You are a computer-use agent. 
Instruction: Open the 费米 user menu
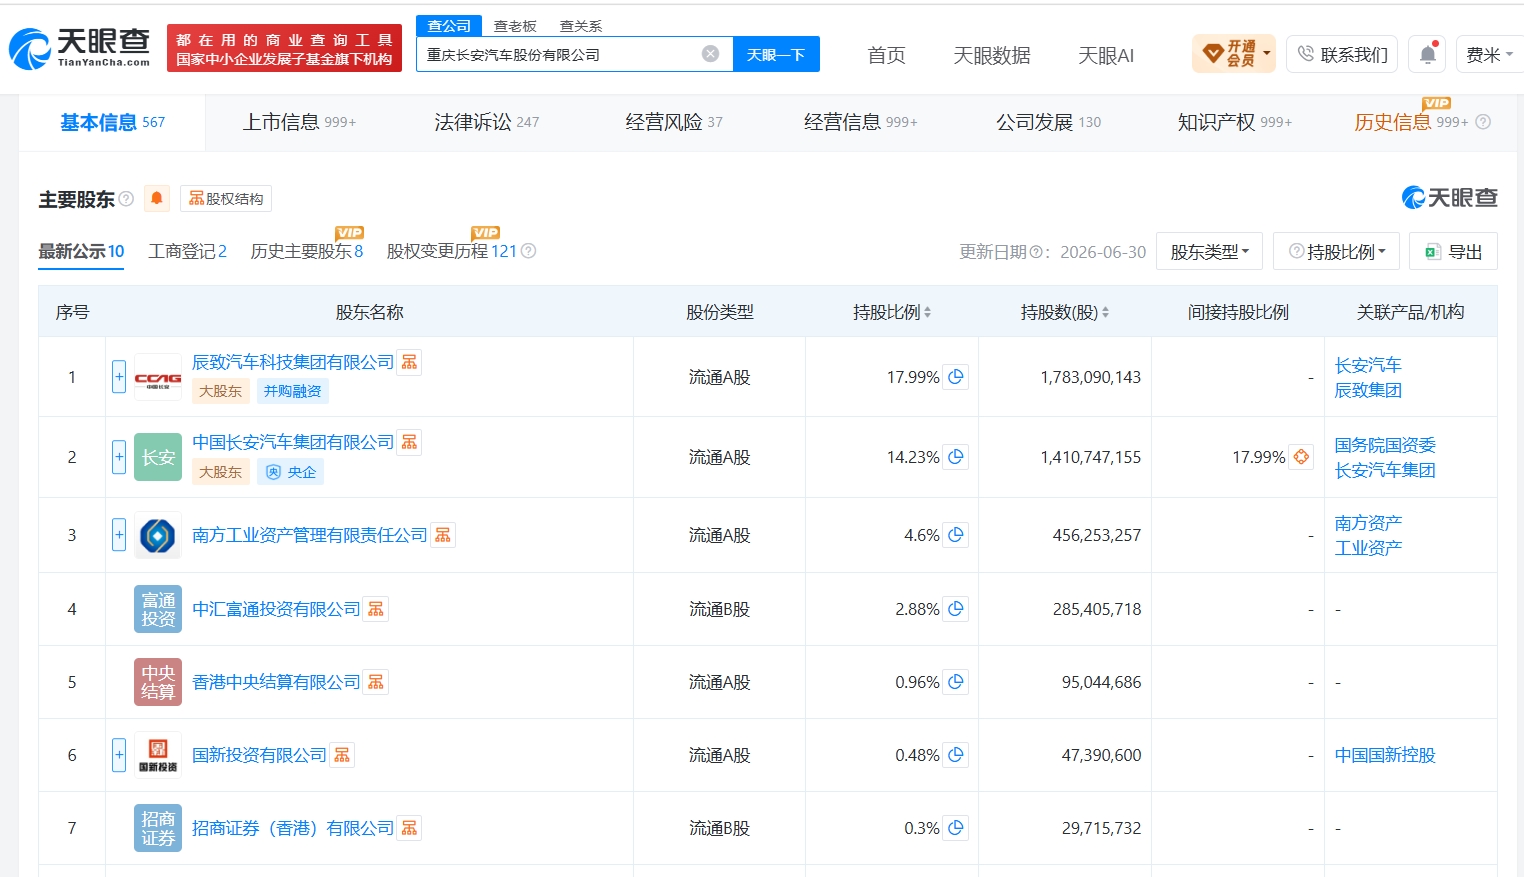coord(1489,55)
